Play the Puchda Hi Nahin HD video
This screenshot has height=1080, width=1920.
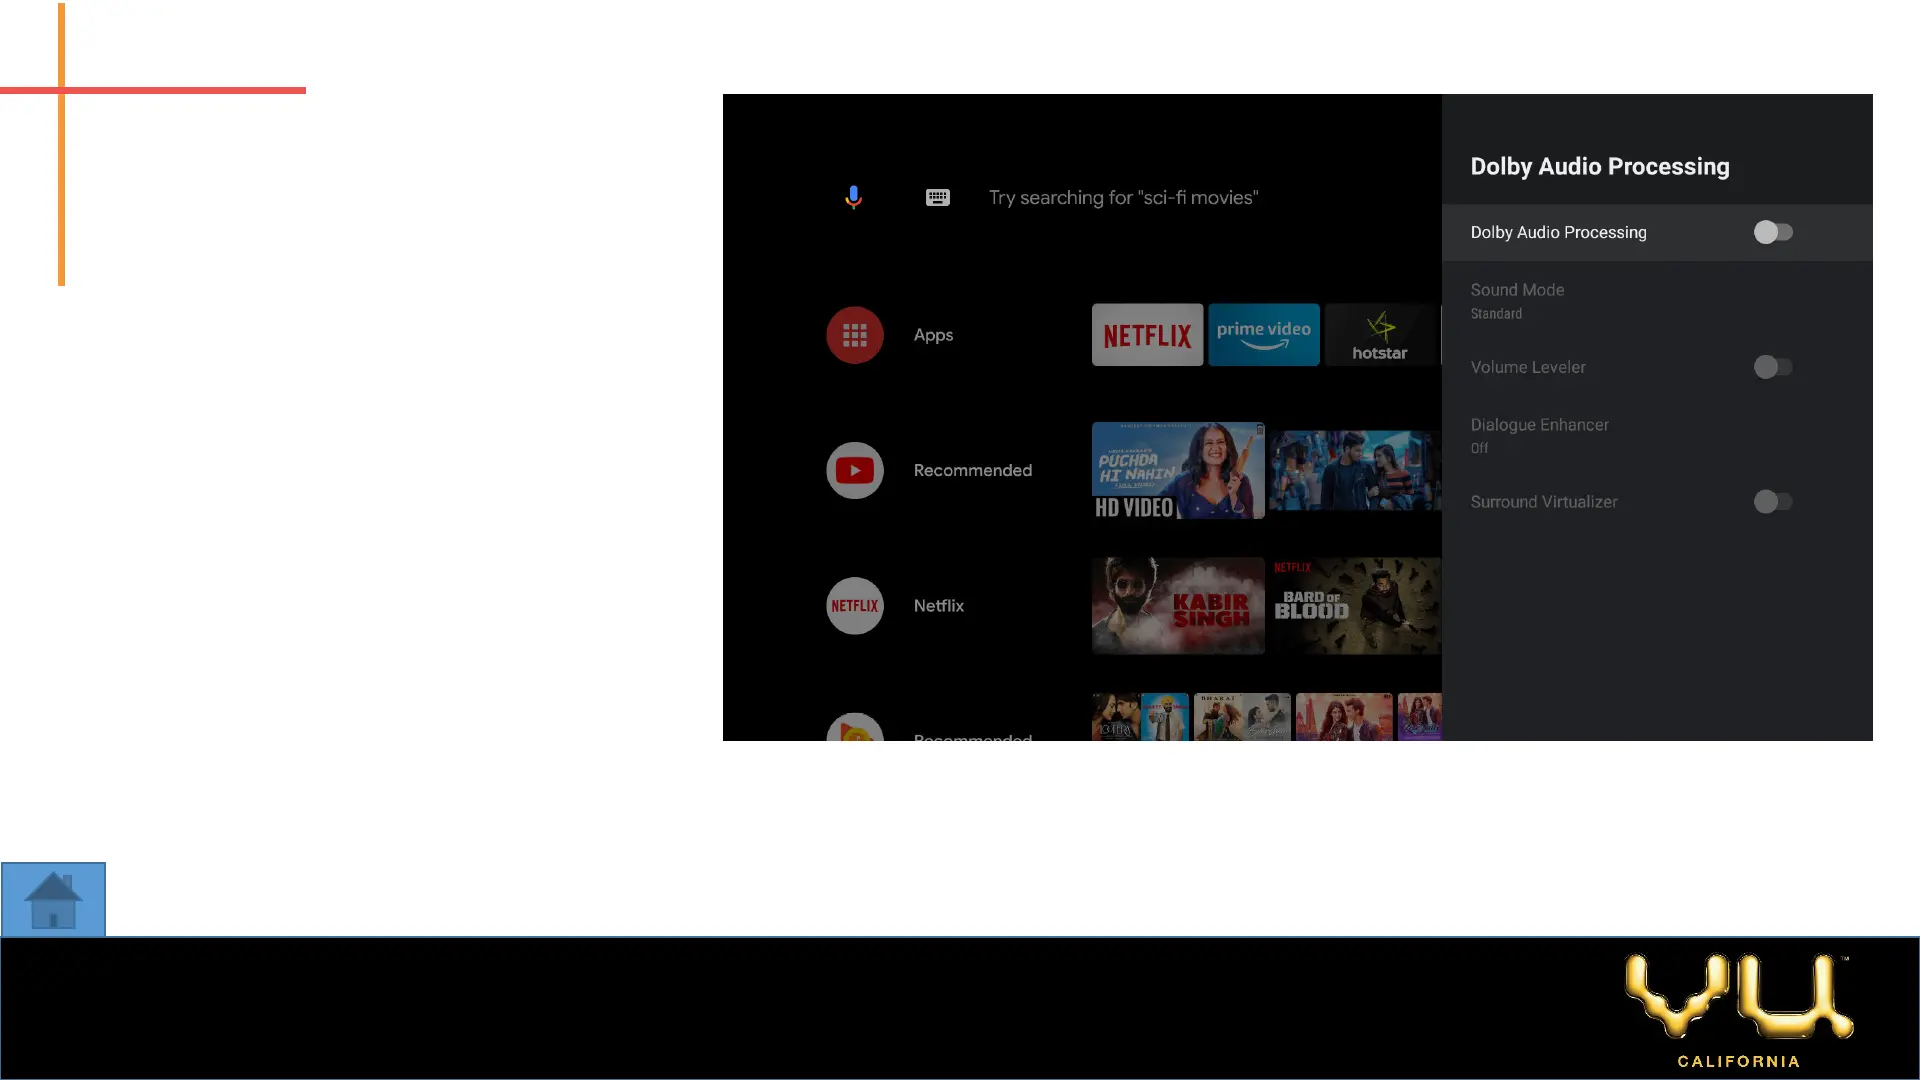1178,470
